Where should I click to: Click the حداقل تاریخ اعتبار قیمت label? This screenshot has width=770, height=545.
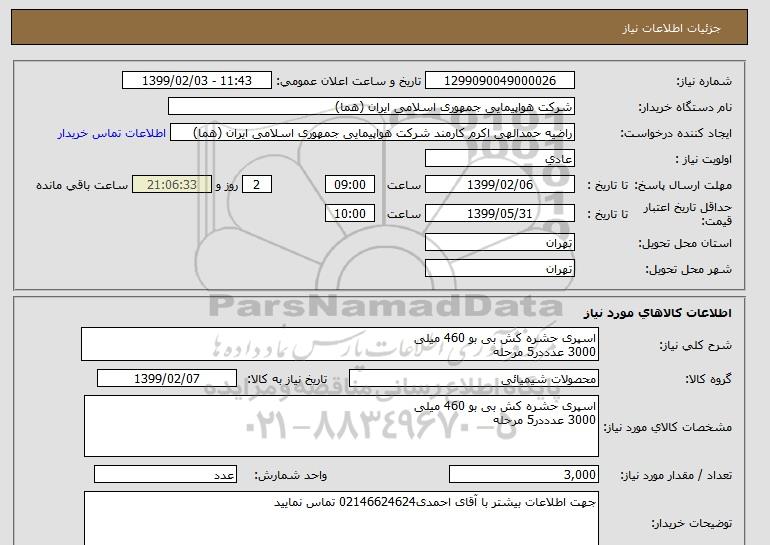click(688, 214)
